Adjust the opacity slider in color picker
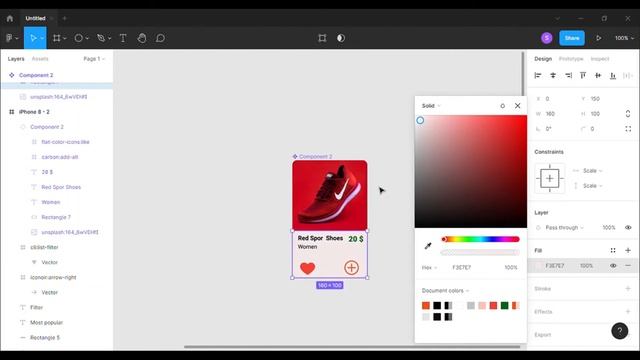This screenshot has width=640, height=360. pos(480,253)
